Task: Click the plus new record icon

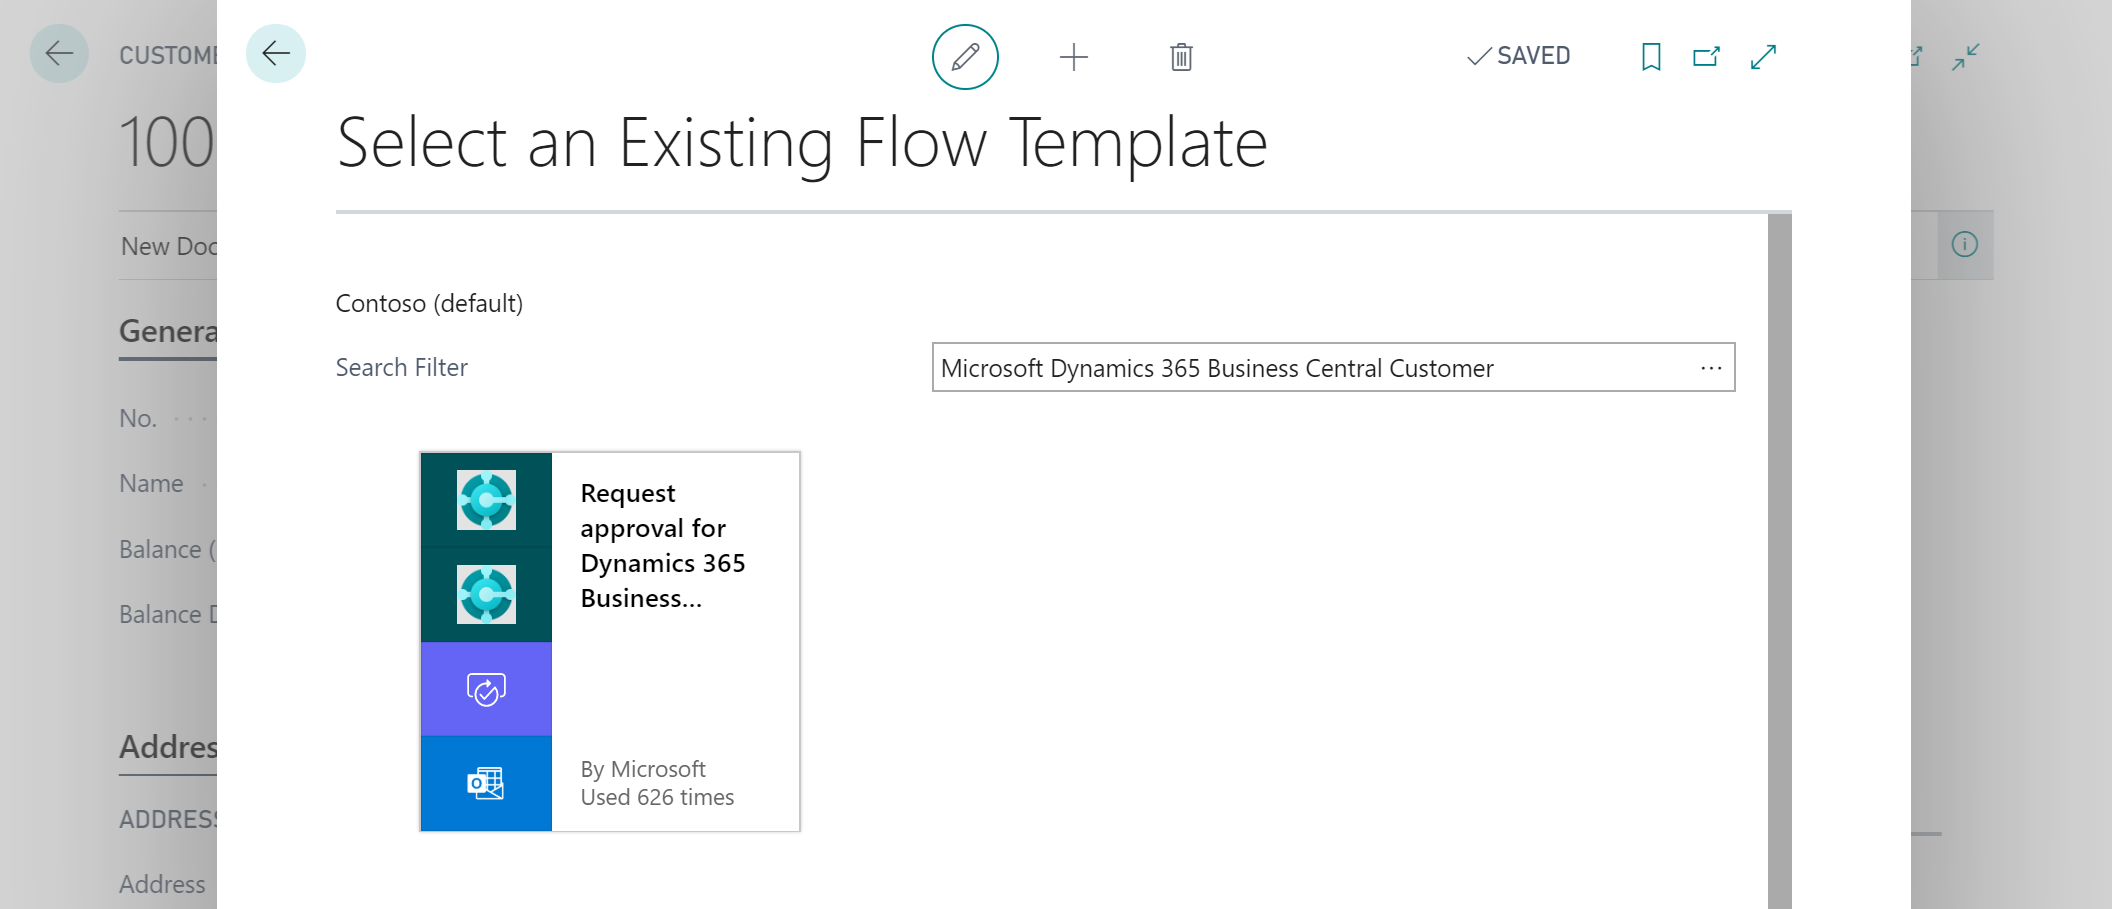Action: pyautogui.click(x=1073, y=57)
